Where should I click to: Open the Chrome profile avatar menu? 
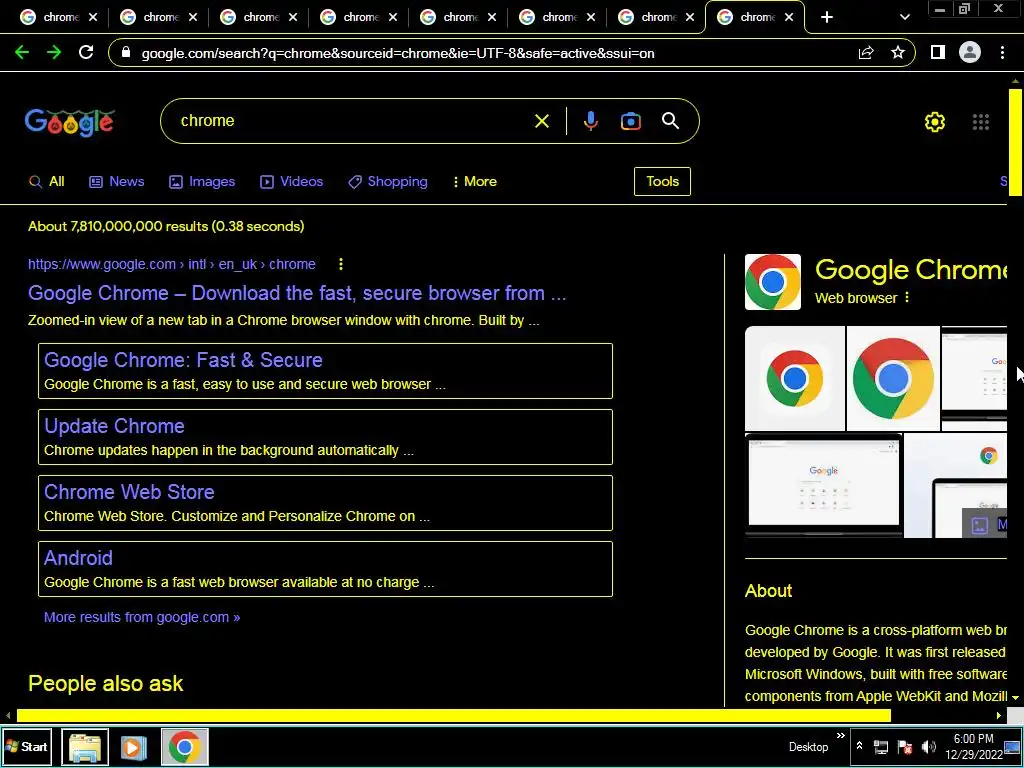(x=970, y=53)
